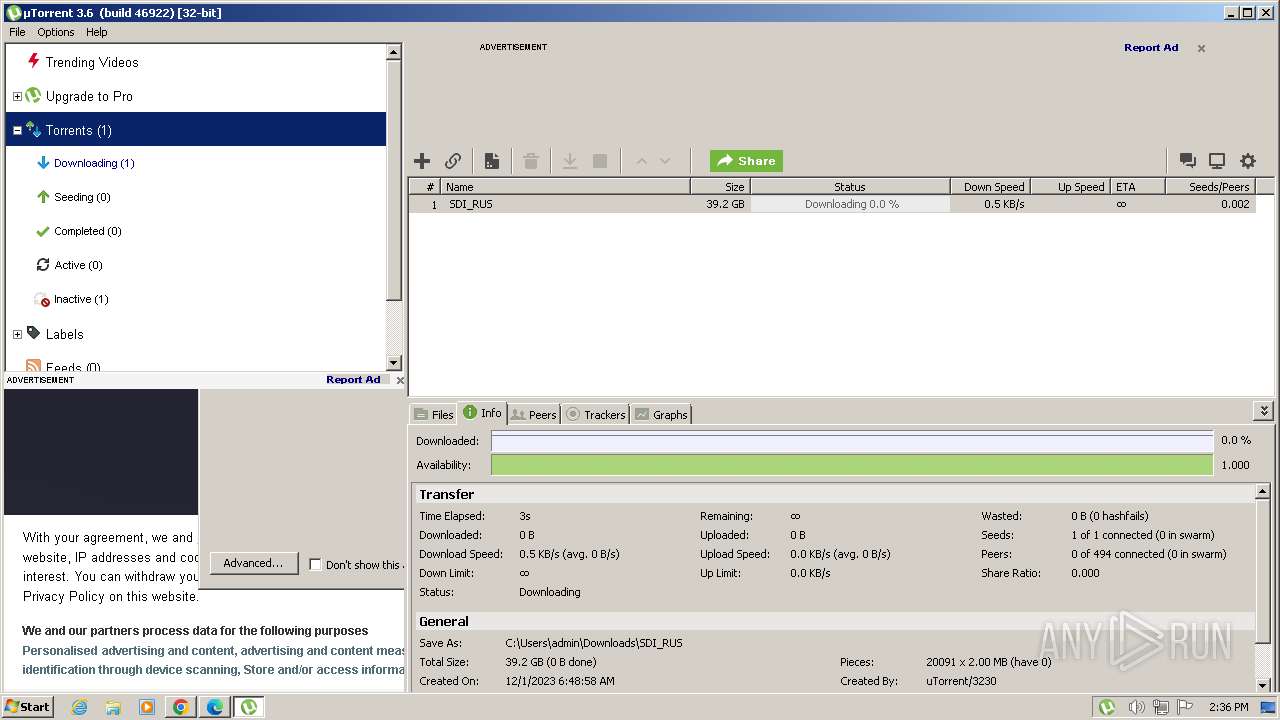Sort torrents by Status column header
This screenshot has width=1280, height=720.
click(x=850, y=187)
